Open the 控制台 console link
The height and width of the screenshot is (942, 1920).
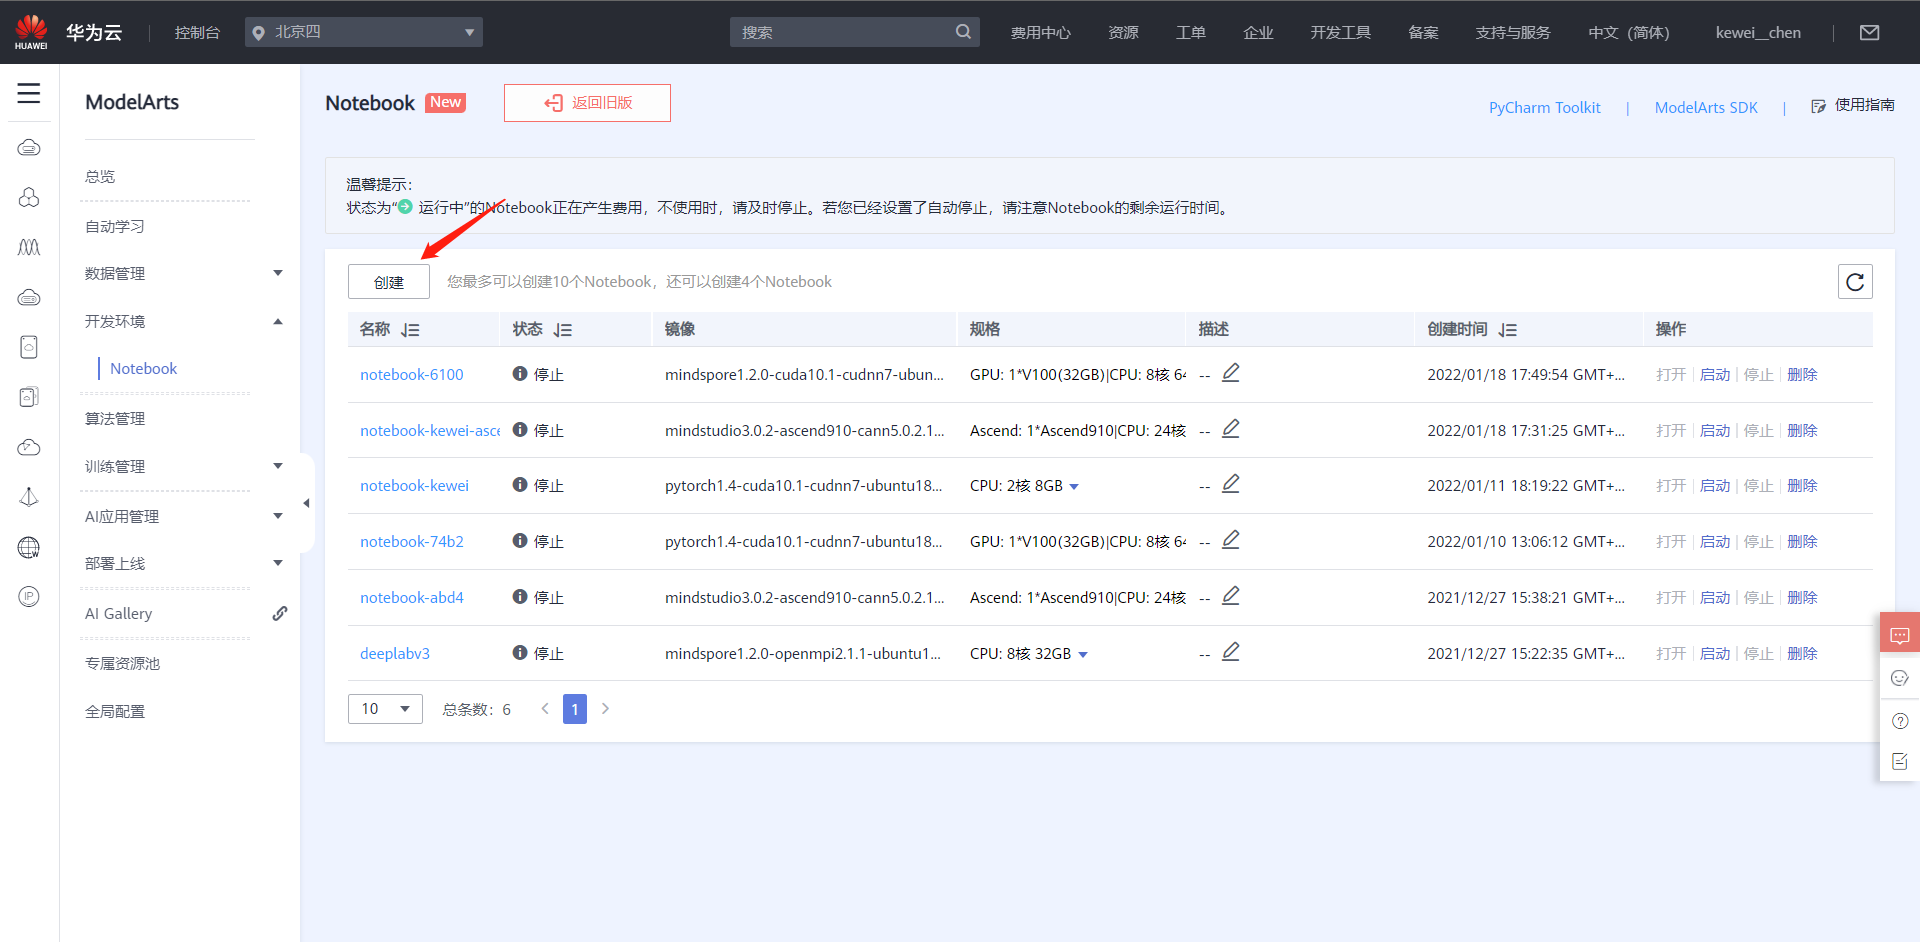(197, 33)
